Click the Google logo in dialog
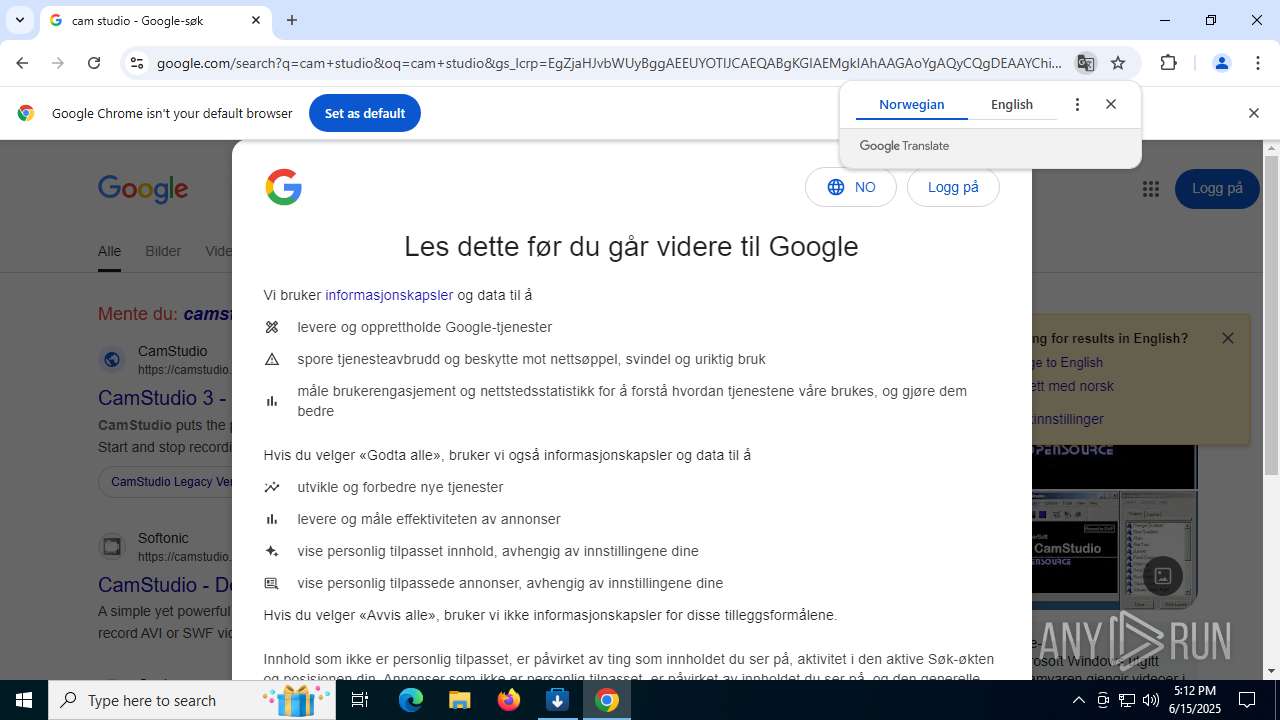1280x720 pixels. coord(284,187)
